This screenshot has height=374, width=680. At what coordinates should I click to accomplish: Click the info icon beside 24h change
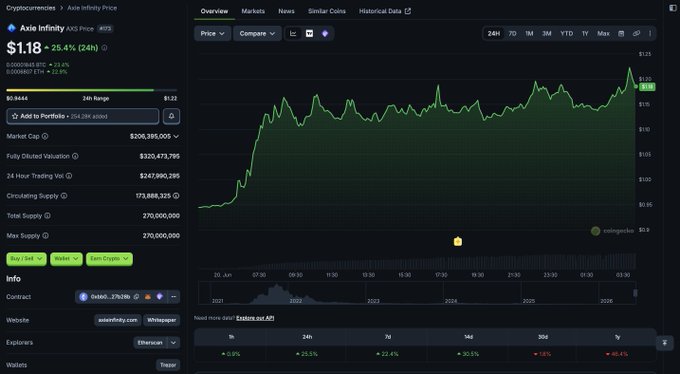pos(104,48)
